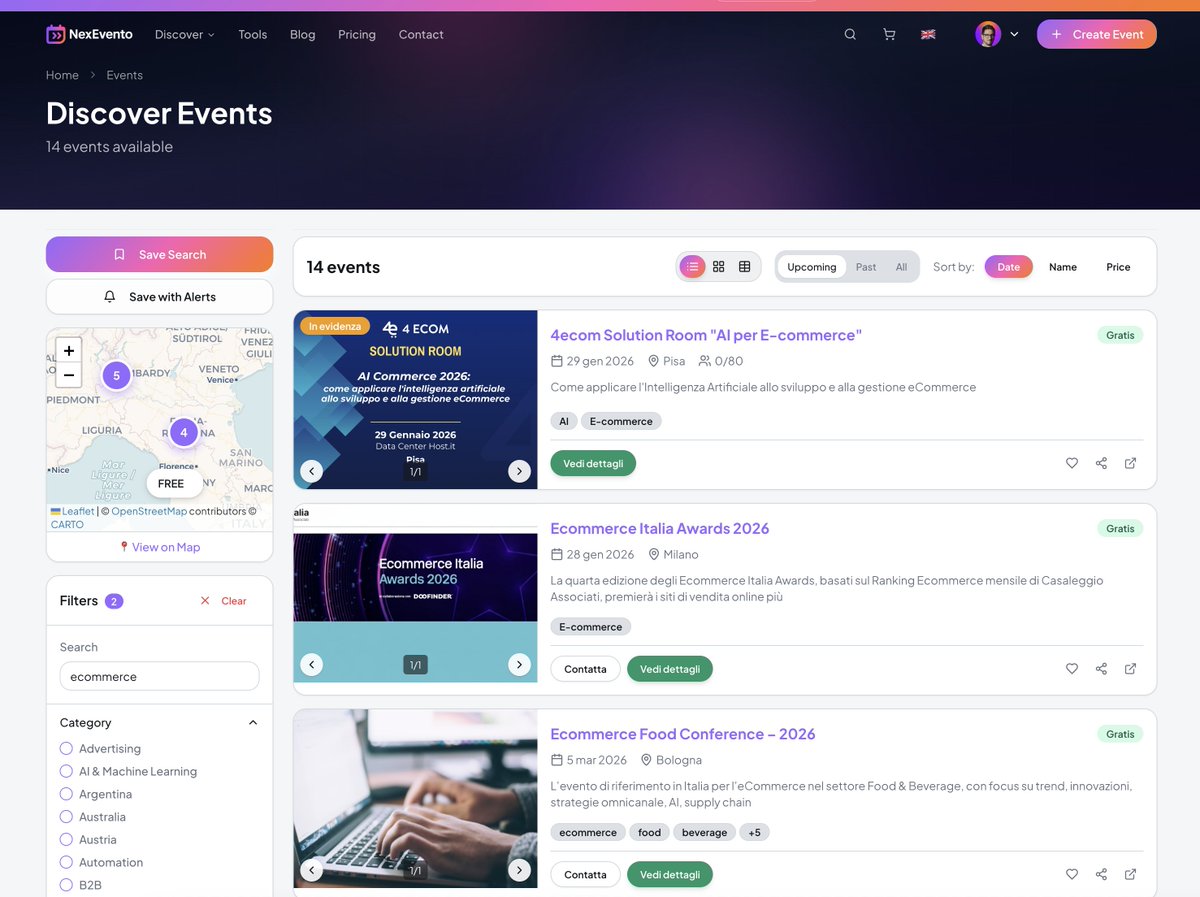1200x897 pixels.
Task: Expand user account dropdown chevron
Action: 1014,34
